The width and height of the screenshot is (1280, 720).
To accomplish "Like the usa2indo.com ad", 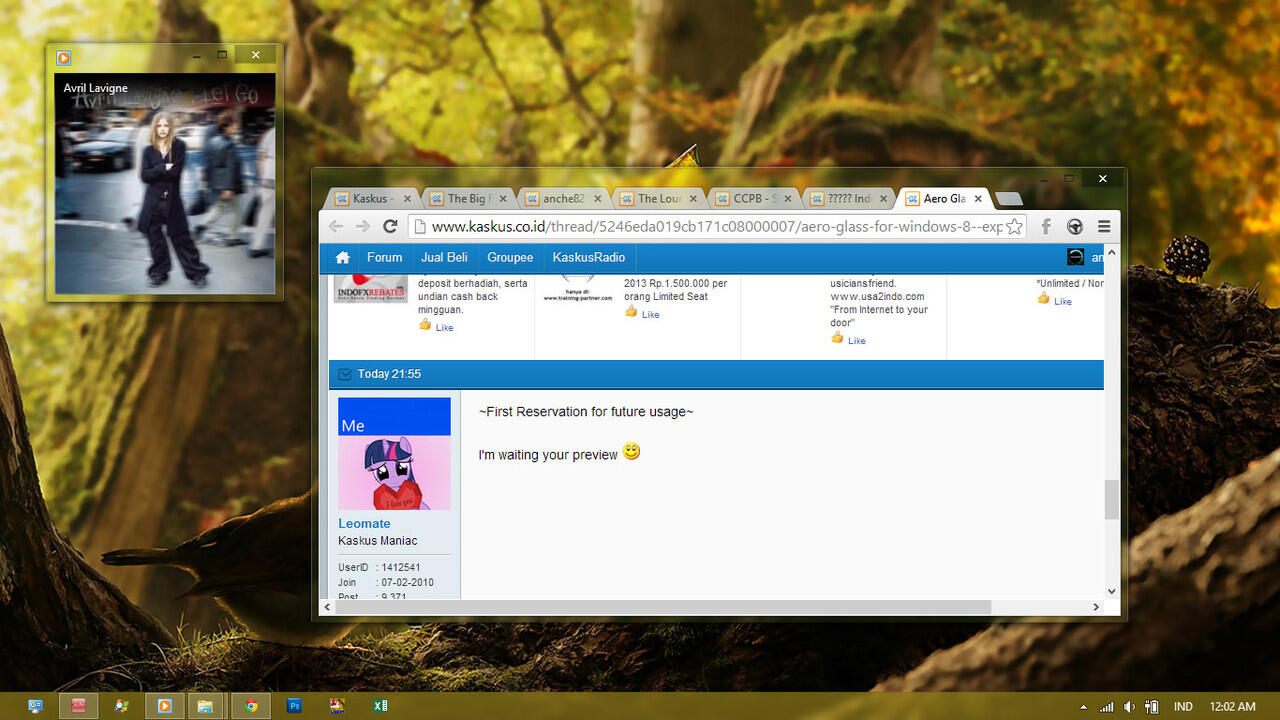I will point(848,339).
